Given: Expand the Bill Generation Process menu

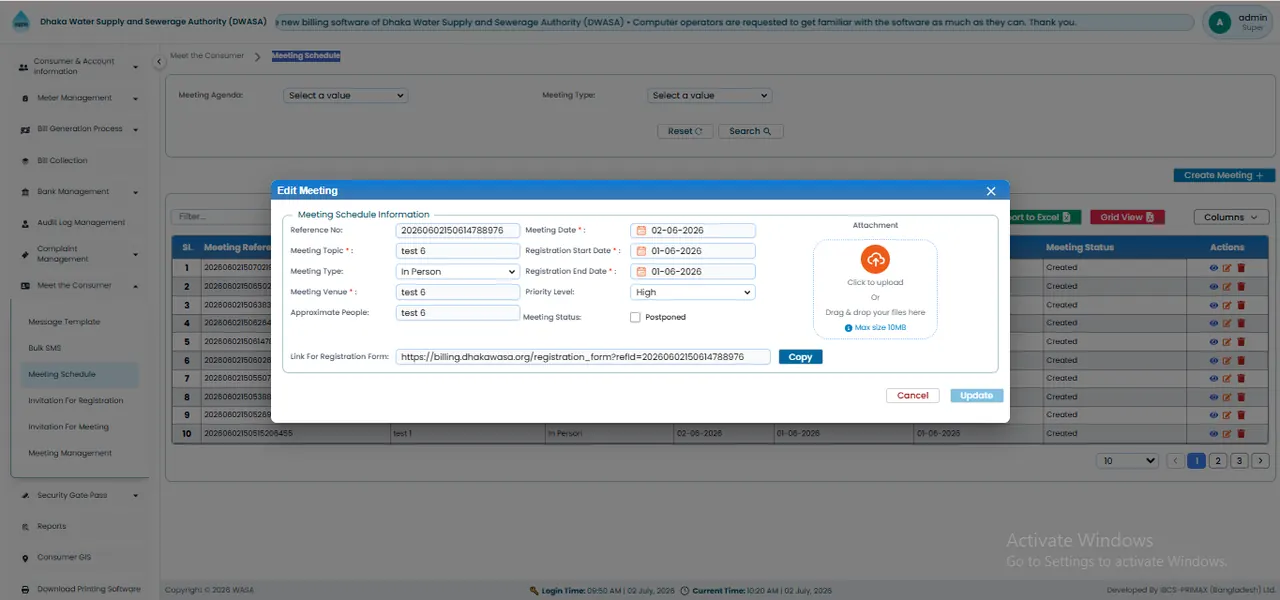Looking at the screenshot, I should point(79,129).
